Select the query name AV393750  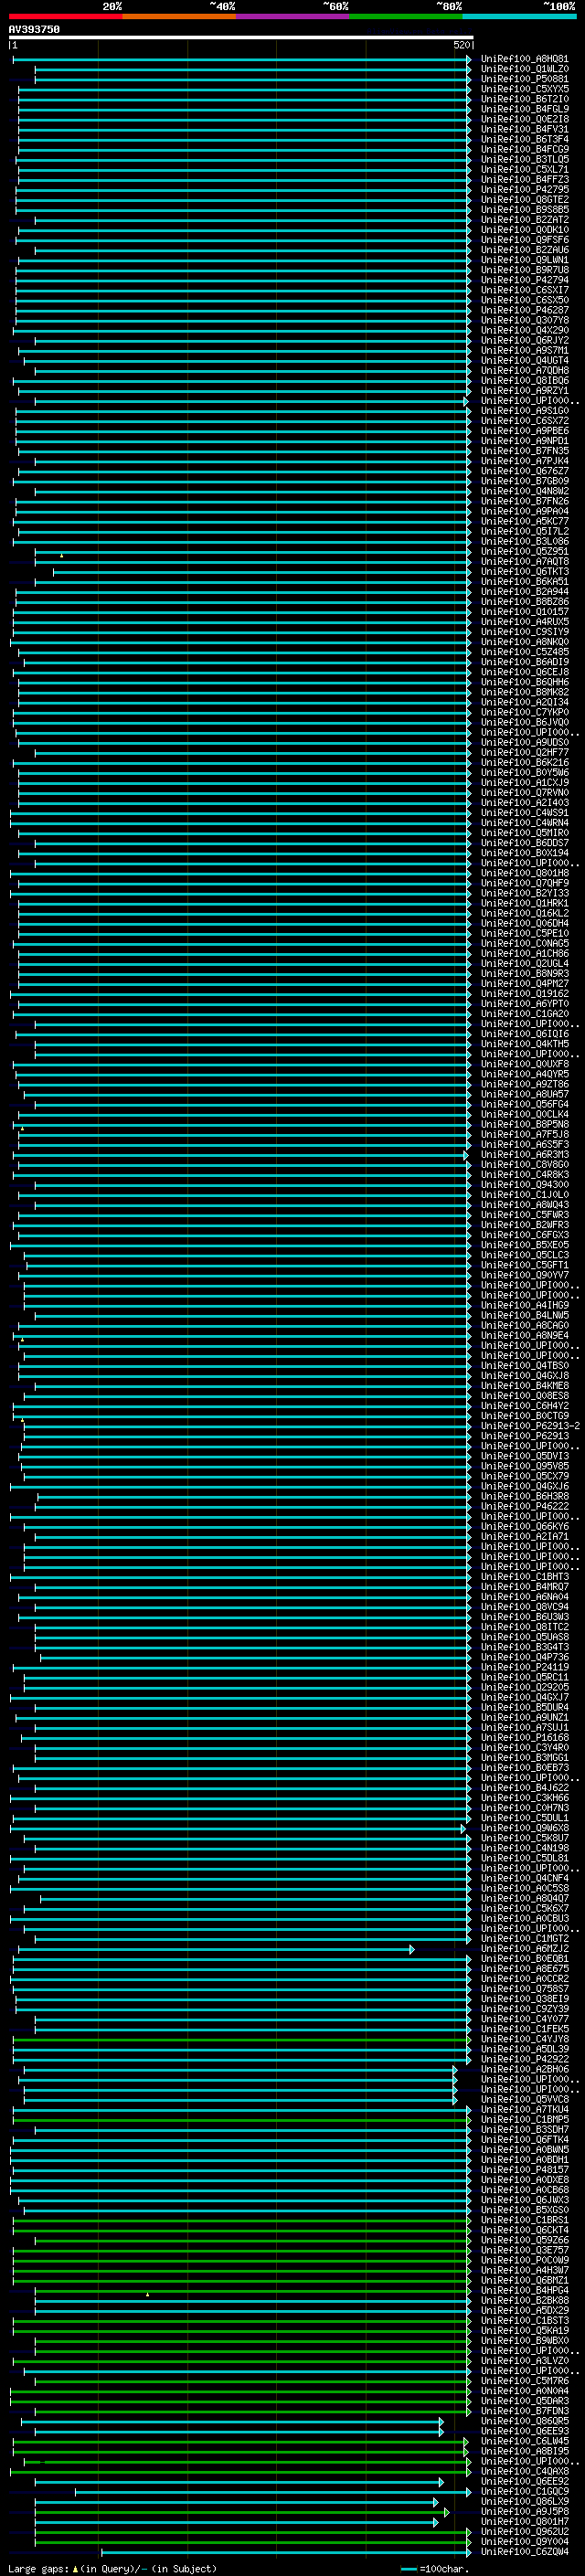pos(34,30)
